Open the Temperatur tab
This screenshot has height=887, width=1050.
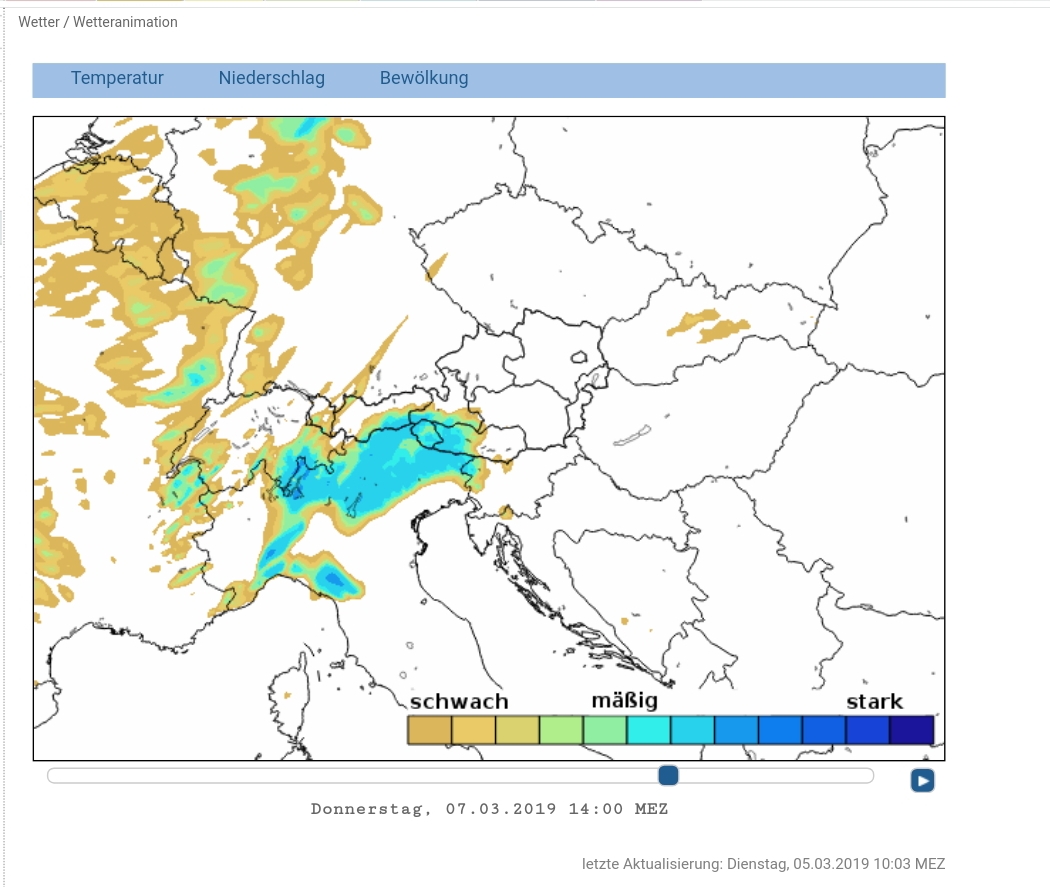[x=117, y=78]
